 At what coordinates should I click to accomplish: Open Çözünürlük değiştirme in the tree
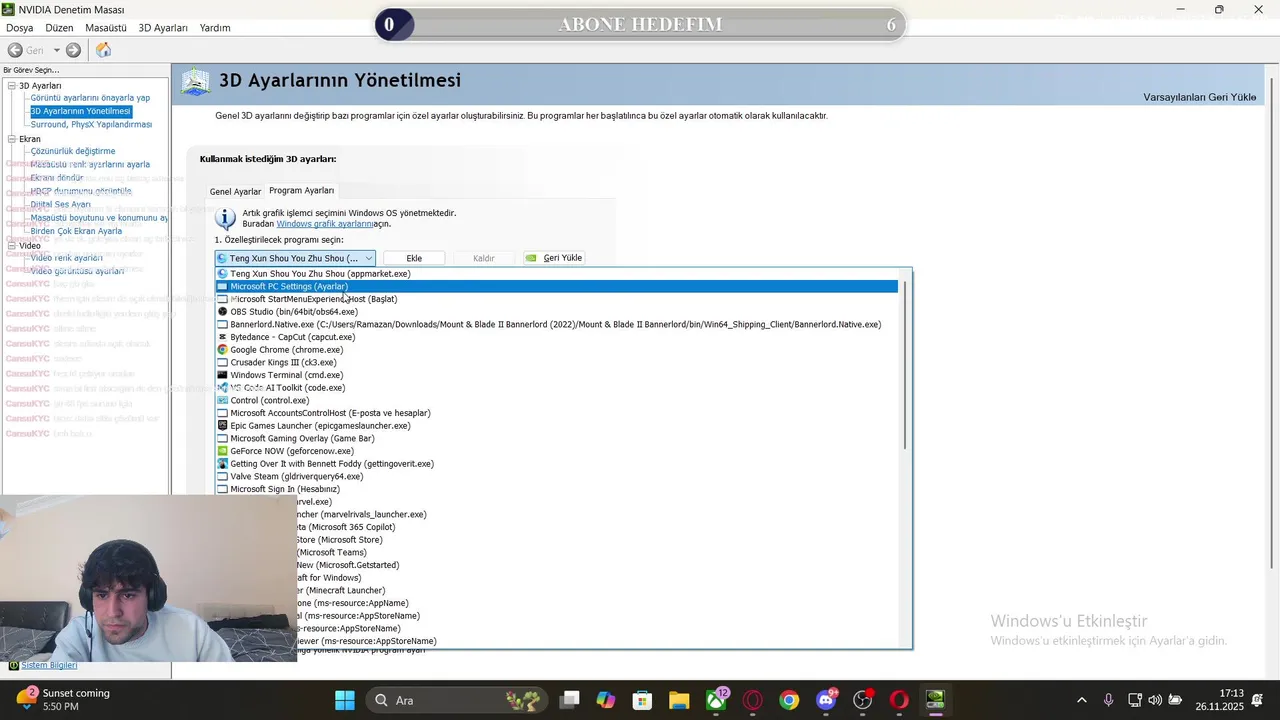73,151
